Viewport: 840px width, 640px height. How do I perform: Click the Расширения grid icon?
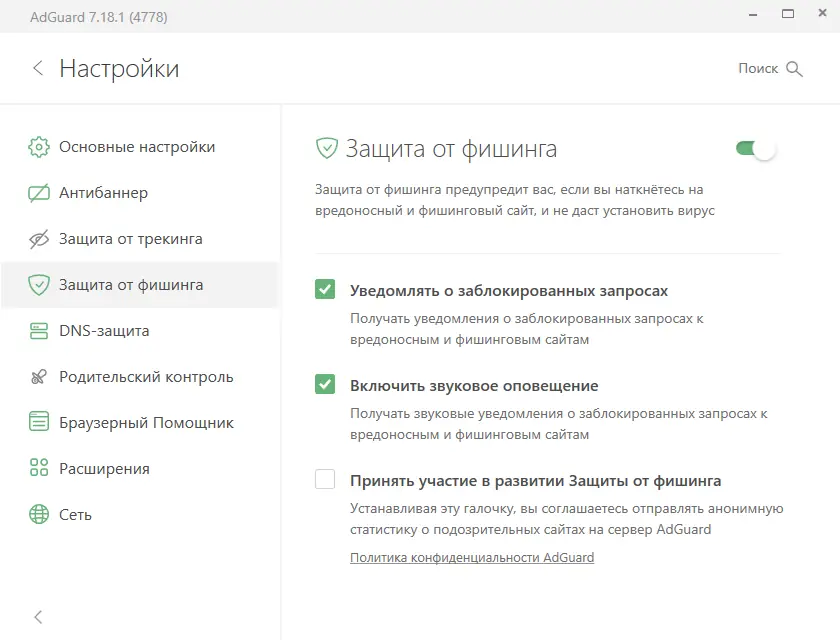click(39, 469)
